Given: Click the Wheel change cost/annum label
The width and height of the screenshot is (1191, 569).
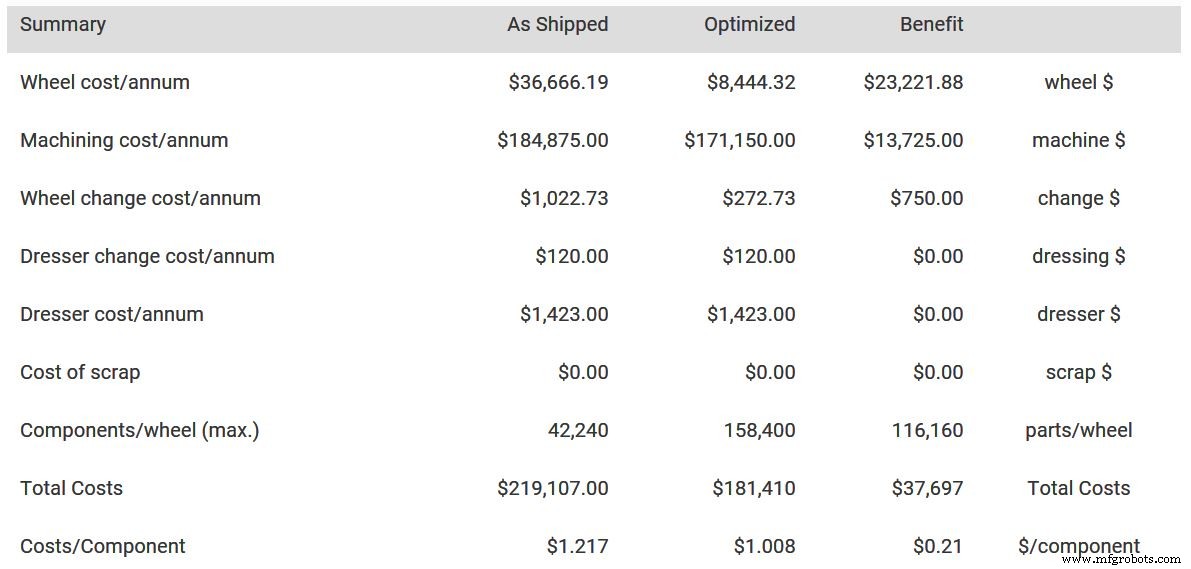Looking at the screenshot, I should tap(140, 199).
